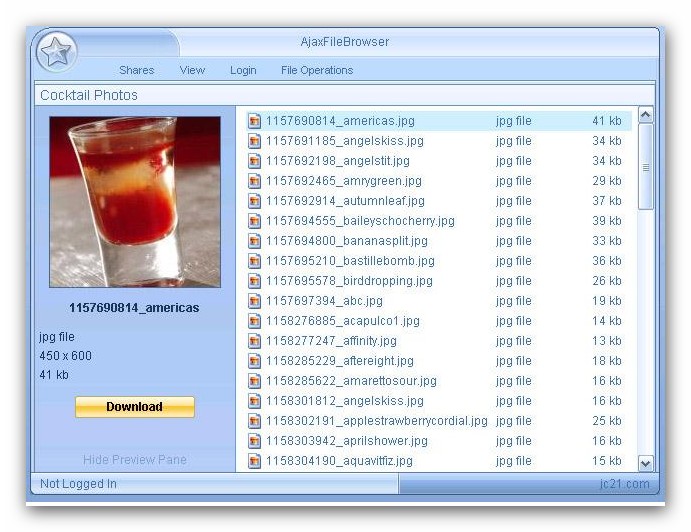
Task: Select file name 1158285229_aftereight.jpg
Action: [340, 361]
